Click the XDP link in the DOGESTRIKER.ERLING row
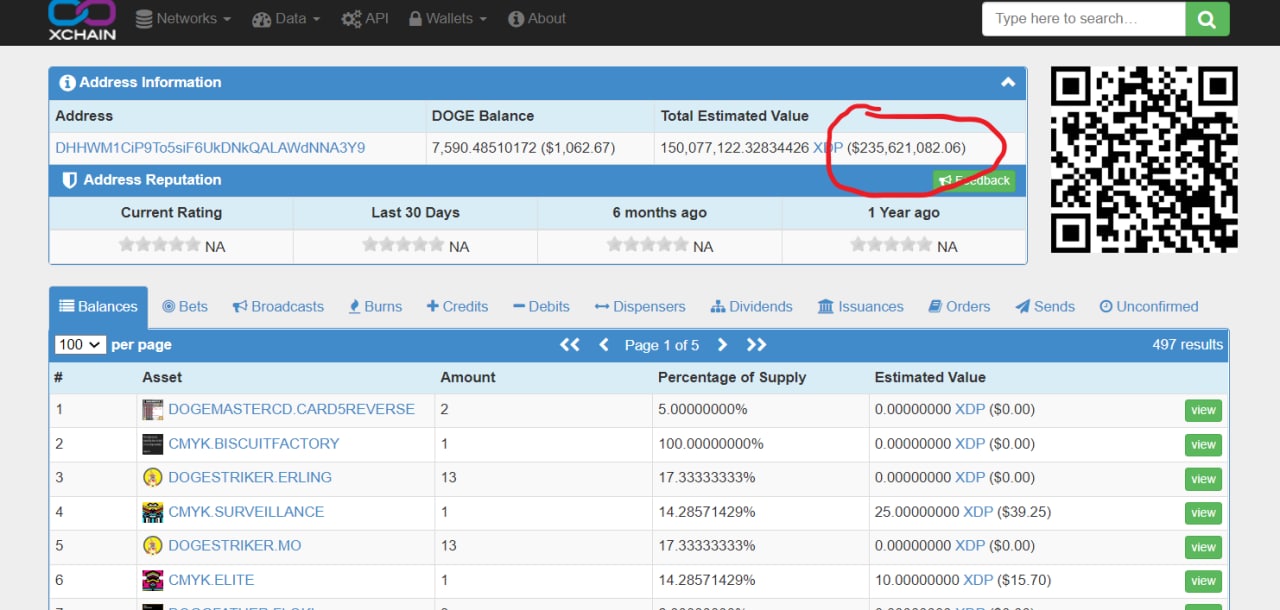The width and height of the screenshot is (1280, 610). coord(970,477)
